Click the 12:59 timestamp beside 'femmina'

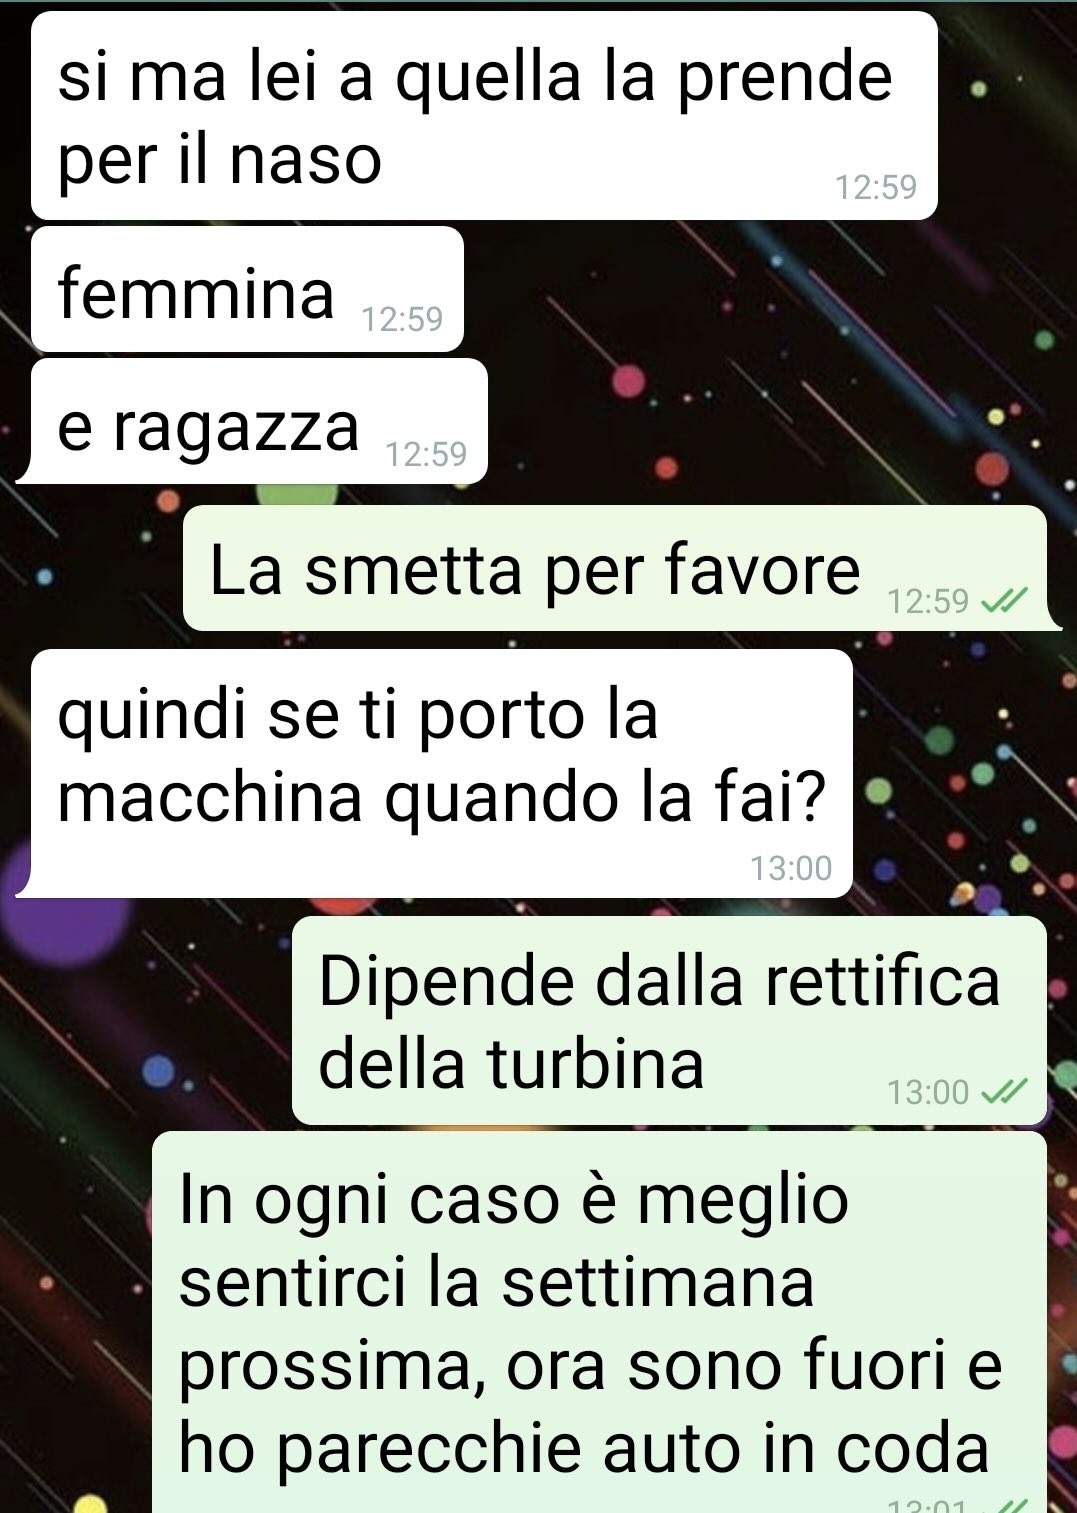[x=402, y=319]
